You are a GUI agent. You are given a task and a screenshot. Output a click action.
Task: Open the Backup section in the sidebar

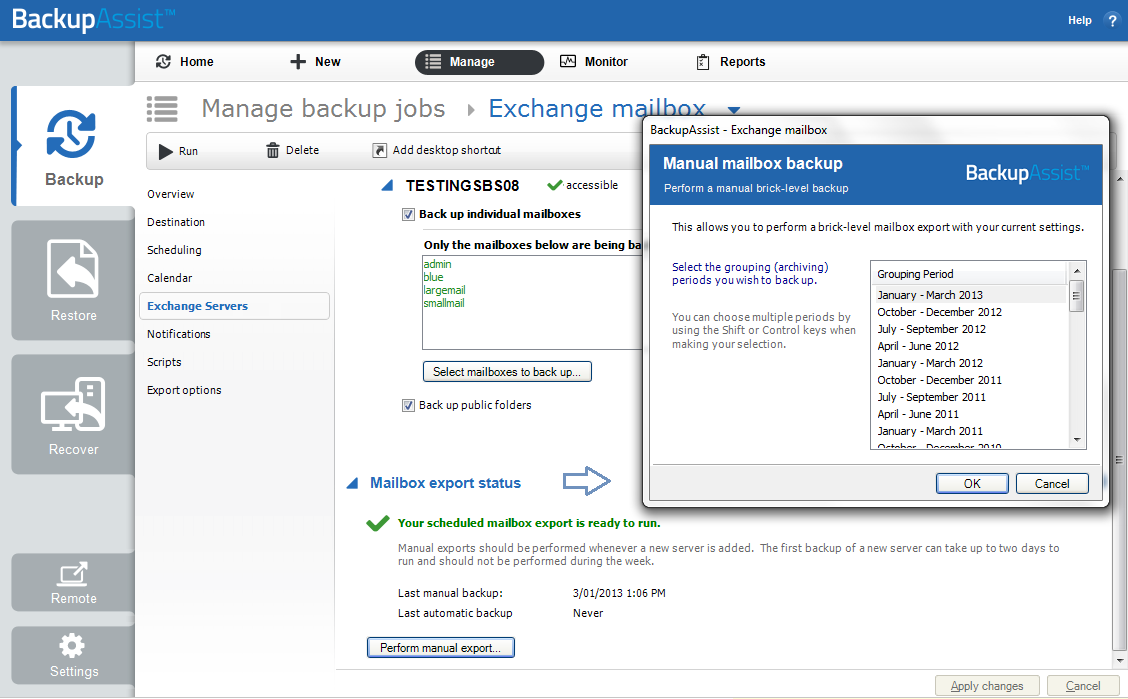(73, 147)
